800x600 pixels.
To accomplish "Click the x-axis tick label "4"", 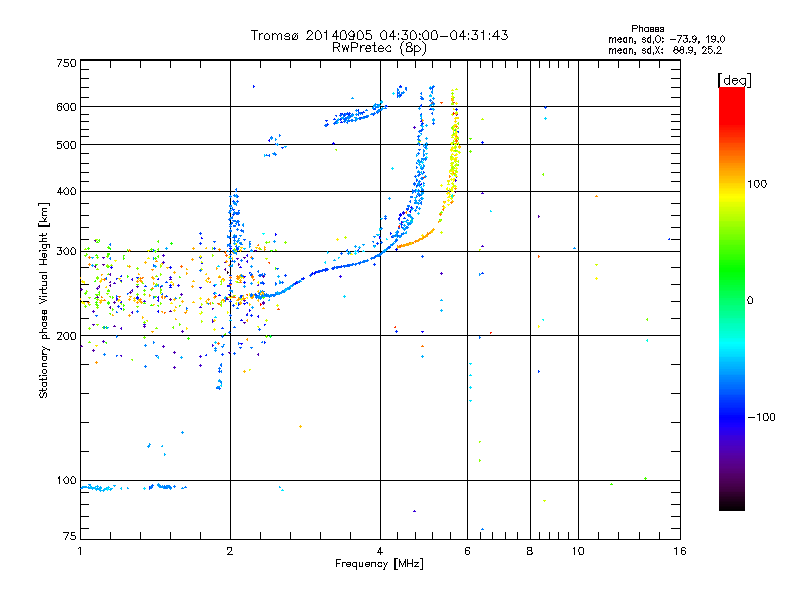I will click(x=380, y=551).
